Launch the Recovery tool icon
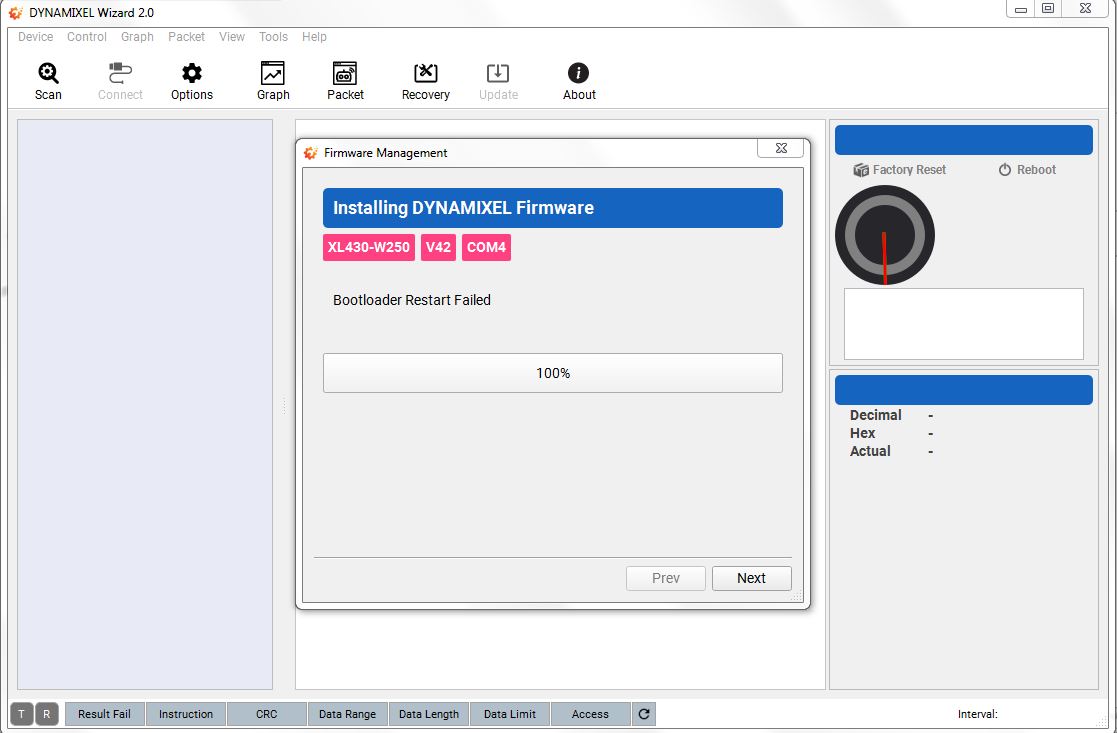Screen dimensions: 1117x733 coord(425,73)
